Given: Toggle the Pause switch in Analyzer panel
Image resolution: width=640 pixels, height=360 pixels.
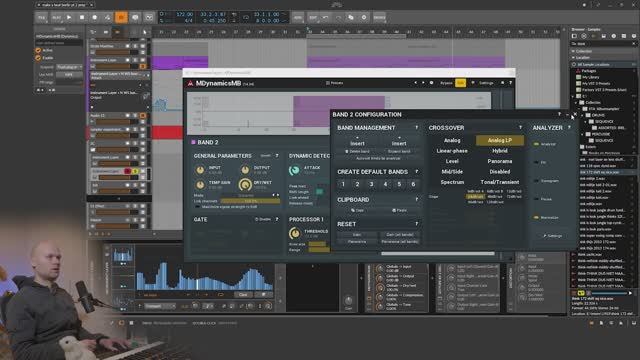Looking at the screenshot, I should 536,199.
